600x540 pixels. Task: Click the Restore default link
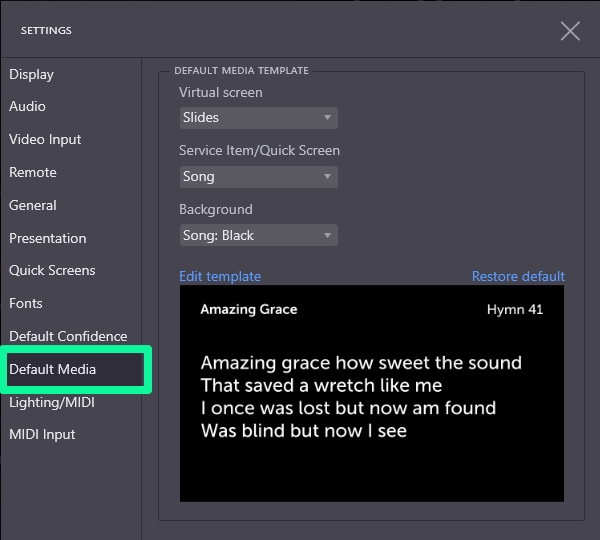[518, 276]
